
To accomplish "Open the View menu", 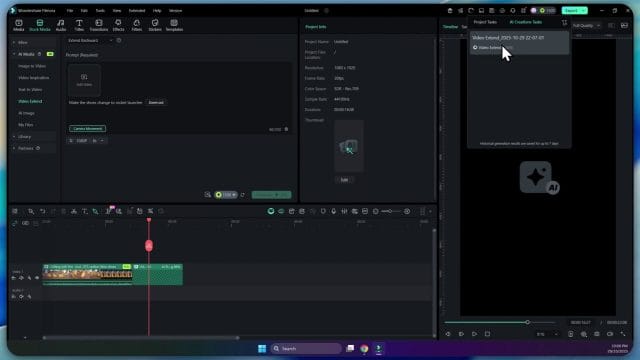I will (x=117, y=11).
